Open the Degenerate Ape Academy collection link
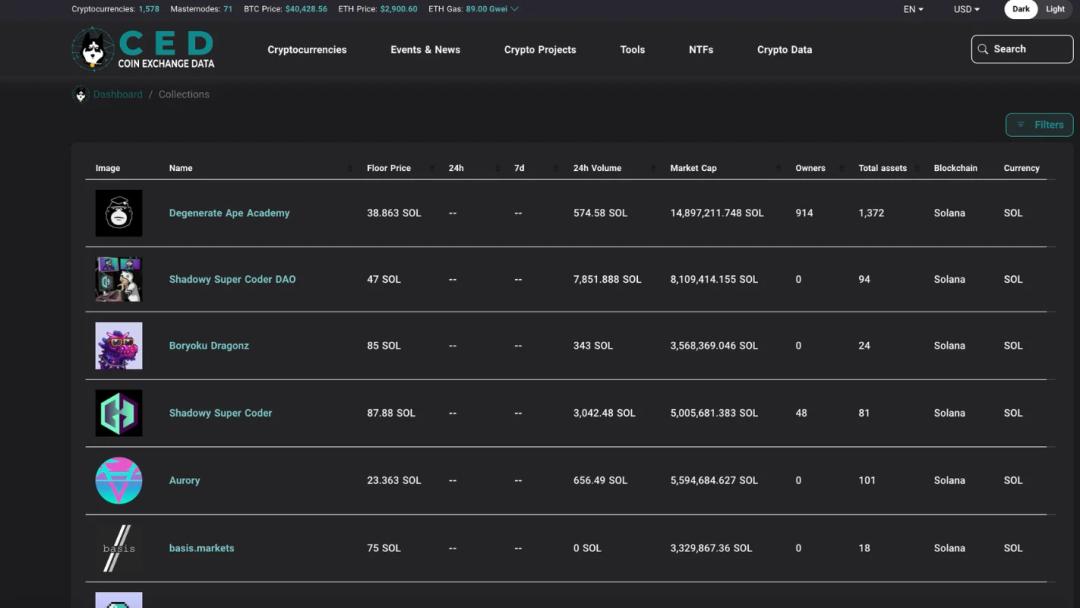 [229, 213]
